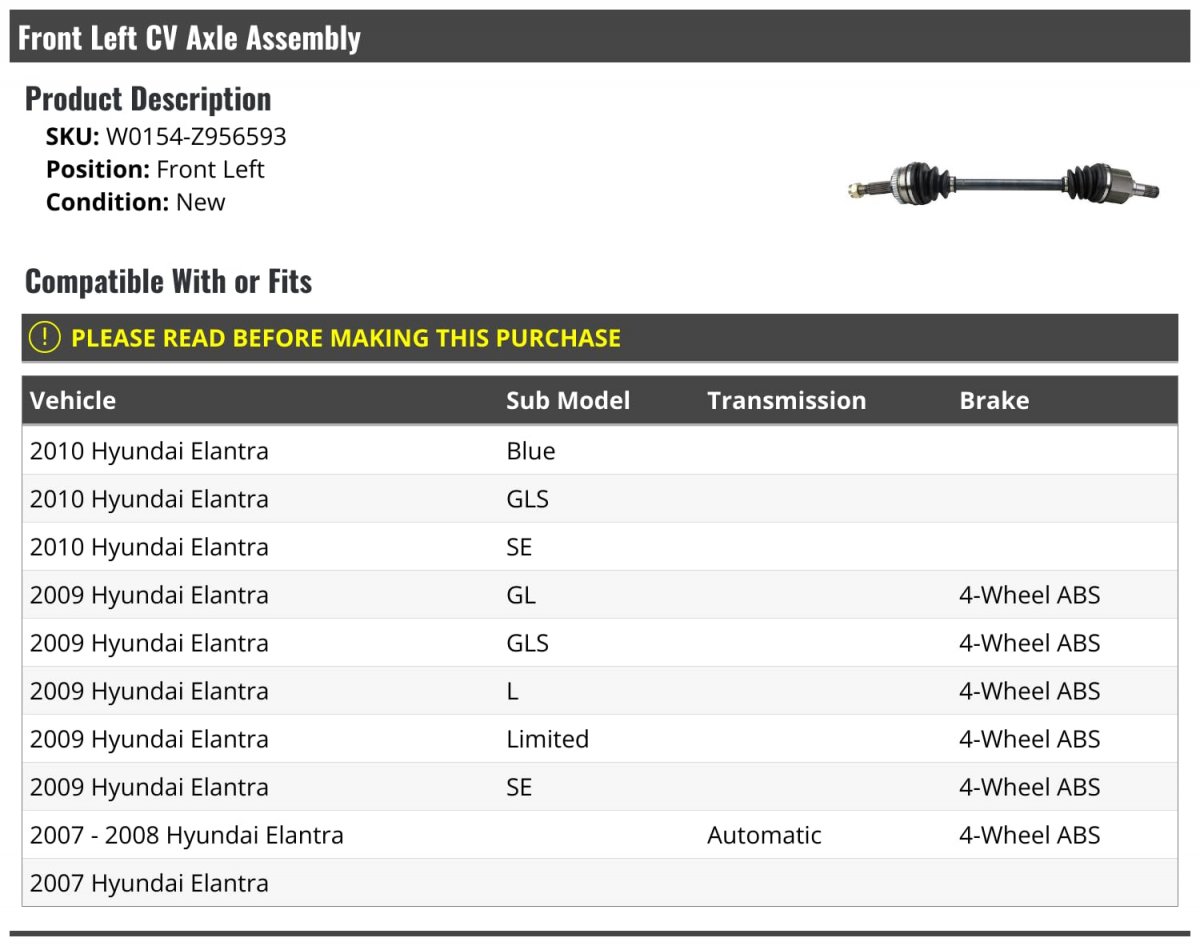Click the SKU number W0154-Z956593
The height and width of the screenshot is (946, 1200).
[x=196, y=137]
